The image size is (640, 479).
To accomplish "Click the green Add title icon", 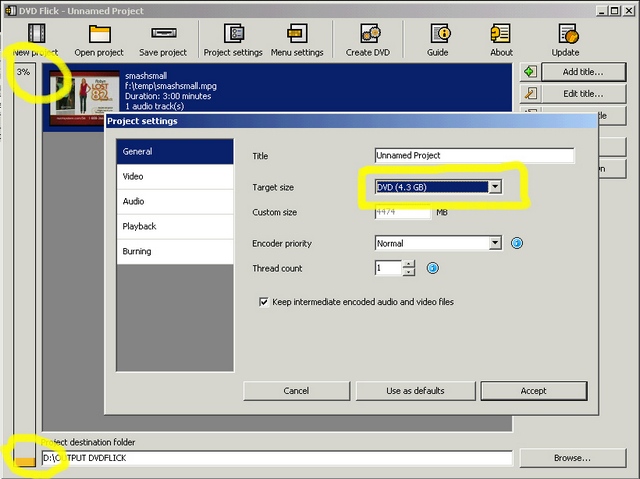I will 530,72.
